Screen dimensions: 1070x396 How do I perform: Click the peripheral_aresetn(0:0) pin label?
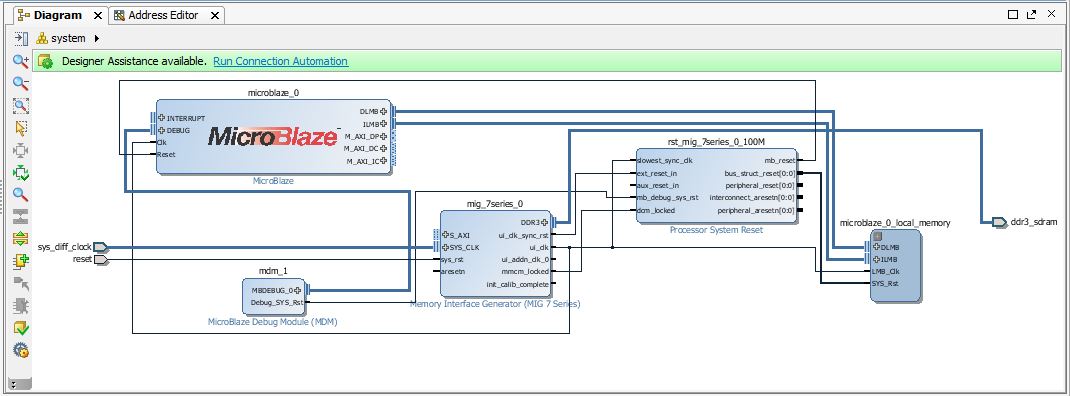(x=755, y=210)
